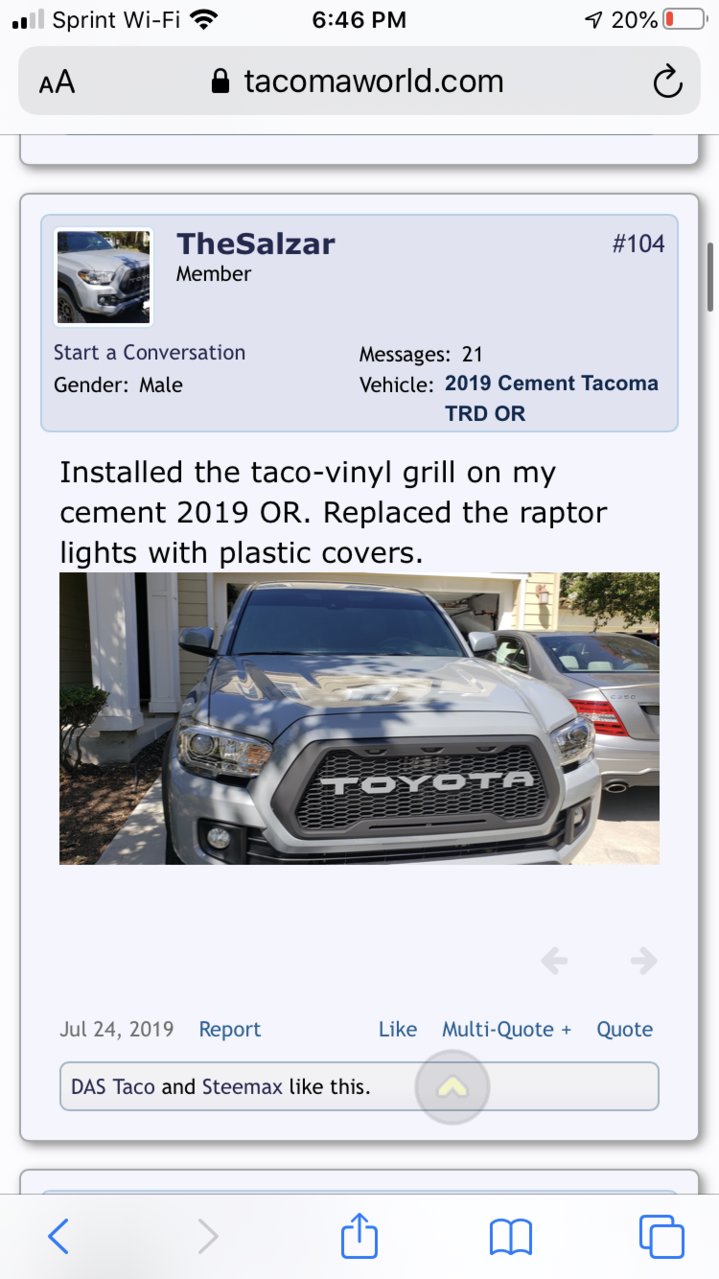The height and width of the screenshot is (1279, 719).
Task: Tap the Safari forward arrow
Action: pyautogui.click(x=207, y=1237)
